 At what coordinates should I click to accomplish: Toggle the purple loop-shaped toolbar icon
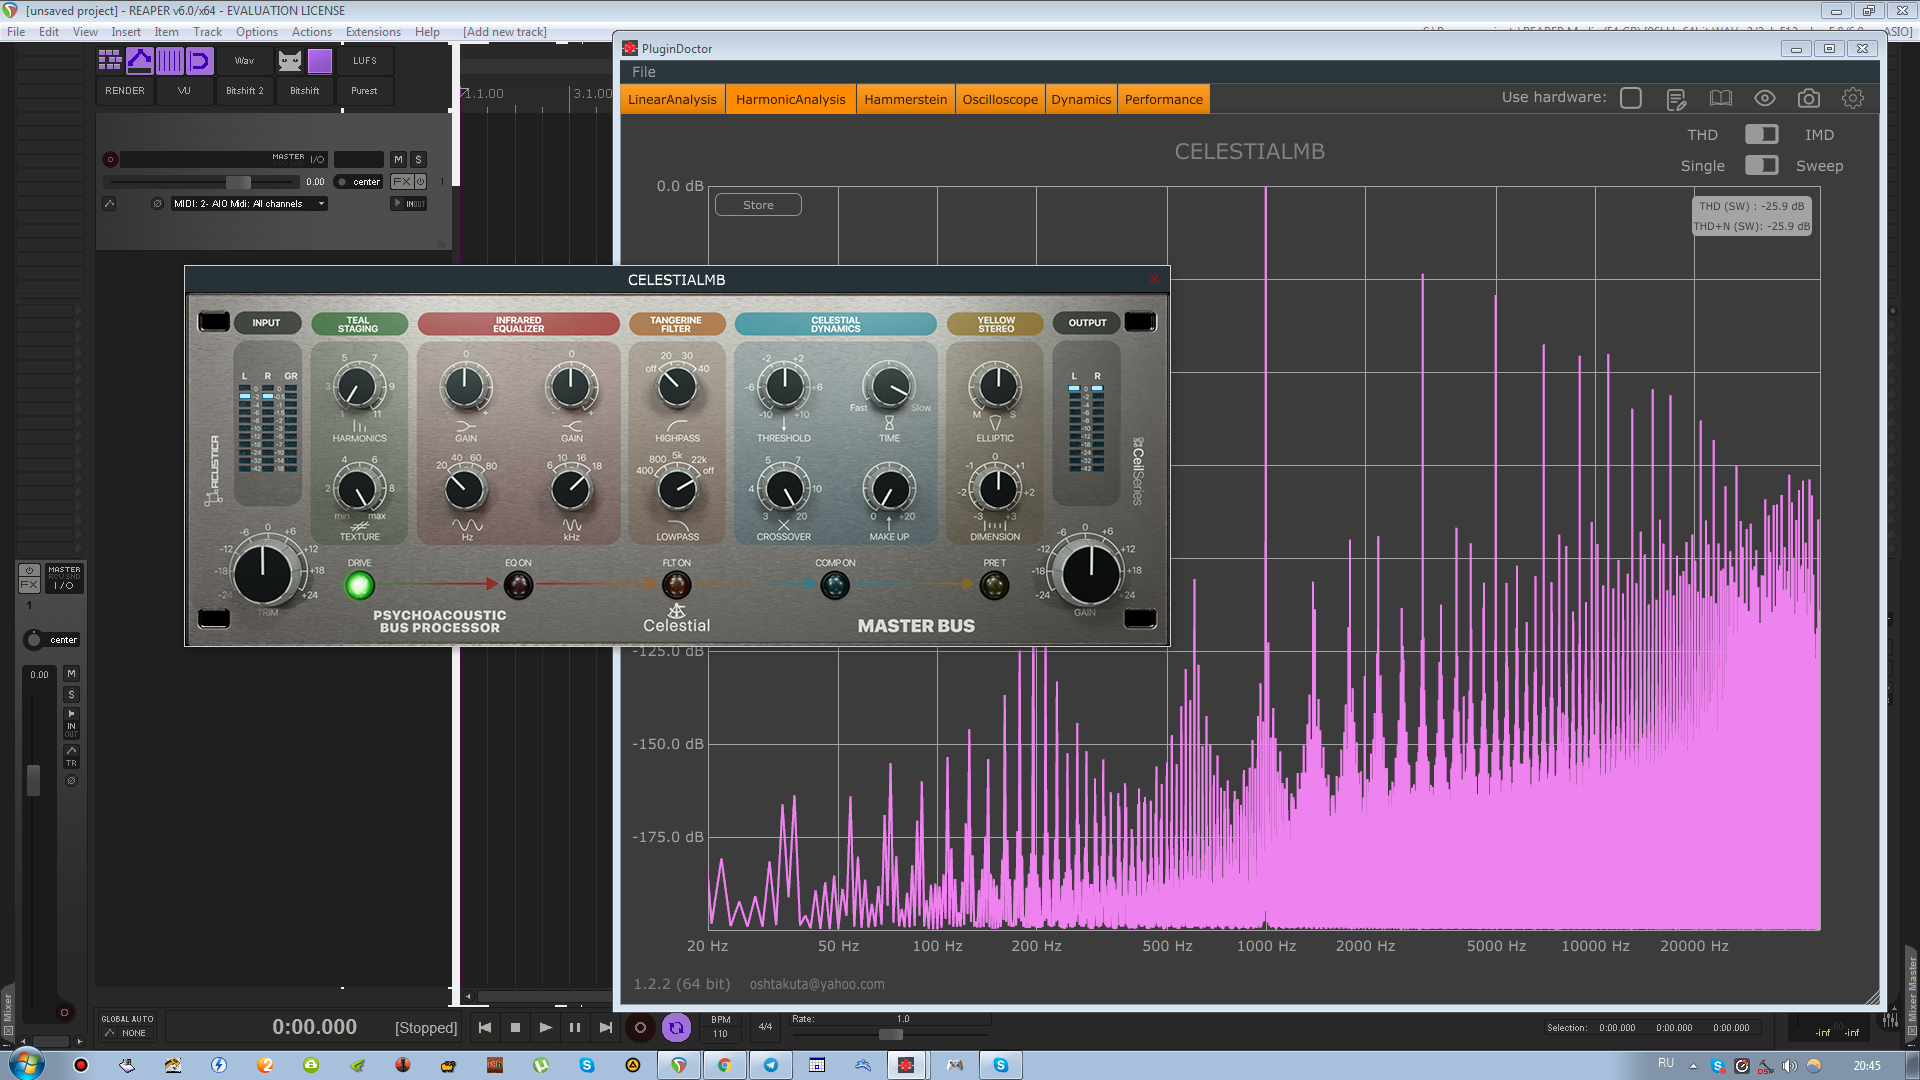pos(200,61)
